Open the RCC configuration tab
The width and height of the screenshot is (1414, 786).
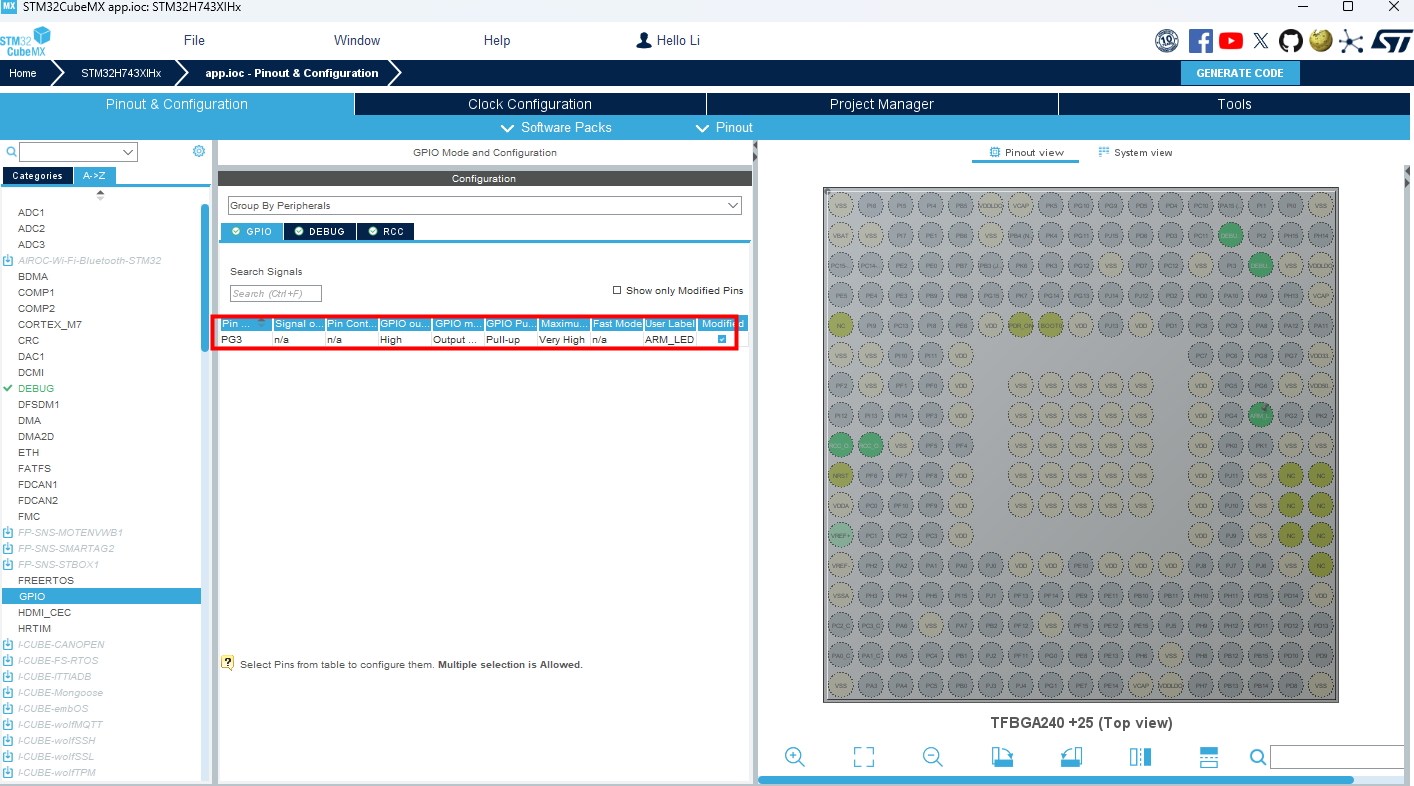[386, 231]
